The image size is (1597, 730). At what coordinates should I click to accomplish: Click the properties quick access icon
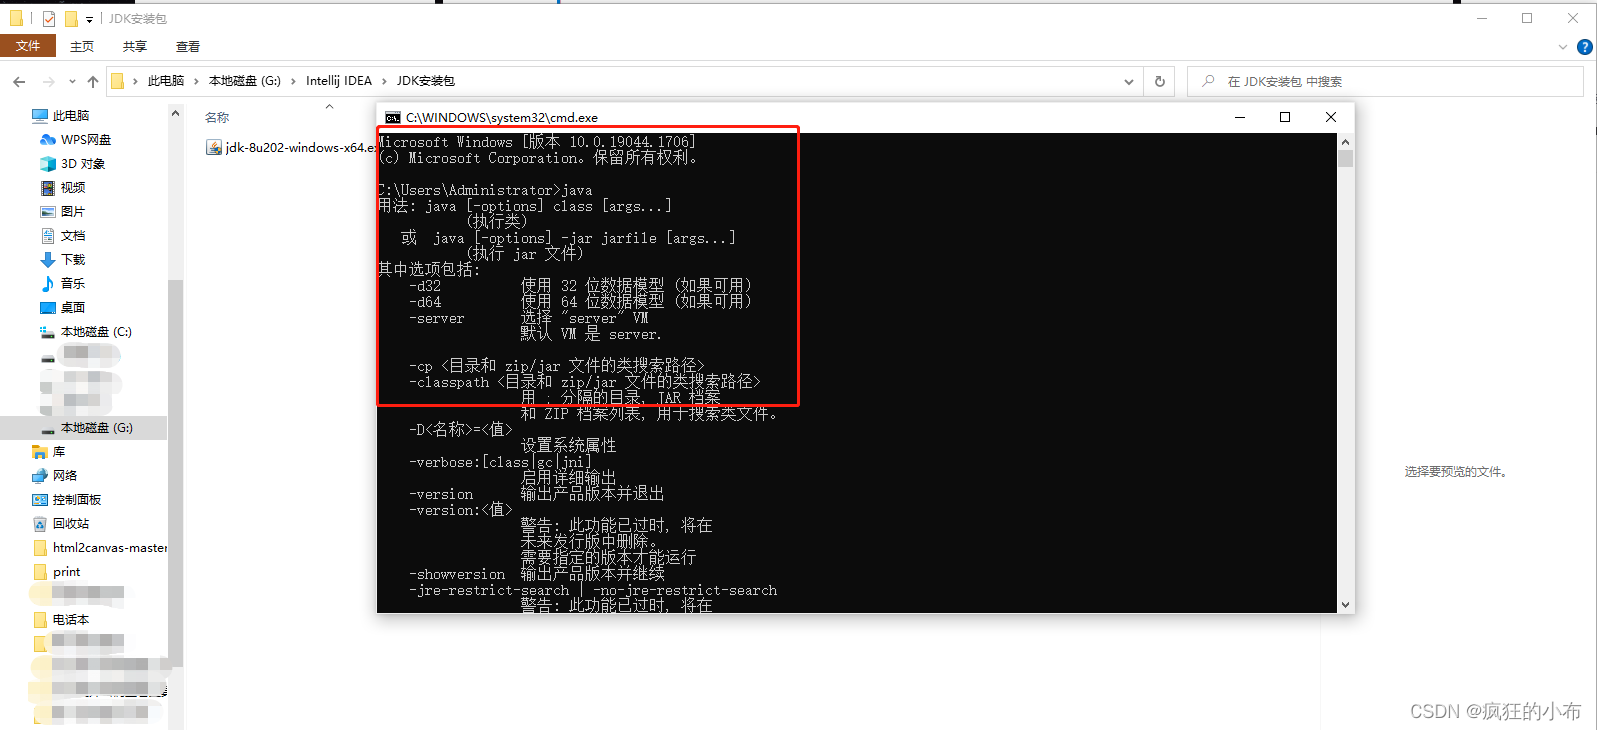click(49, 18)
